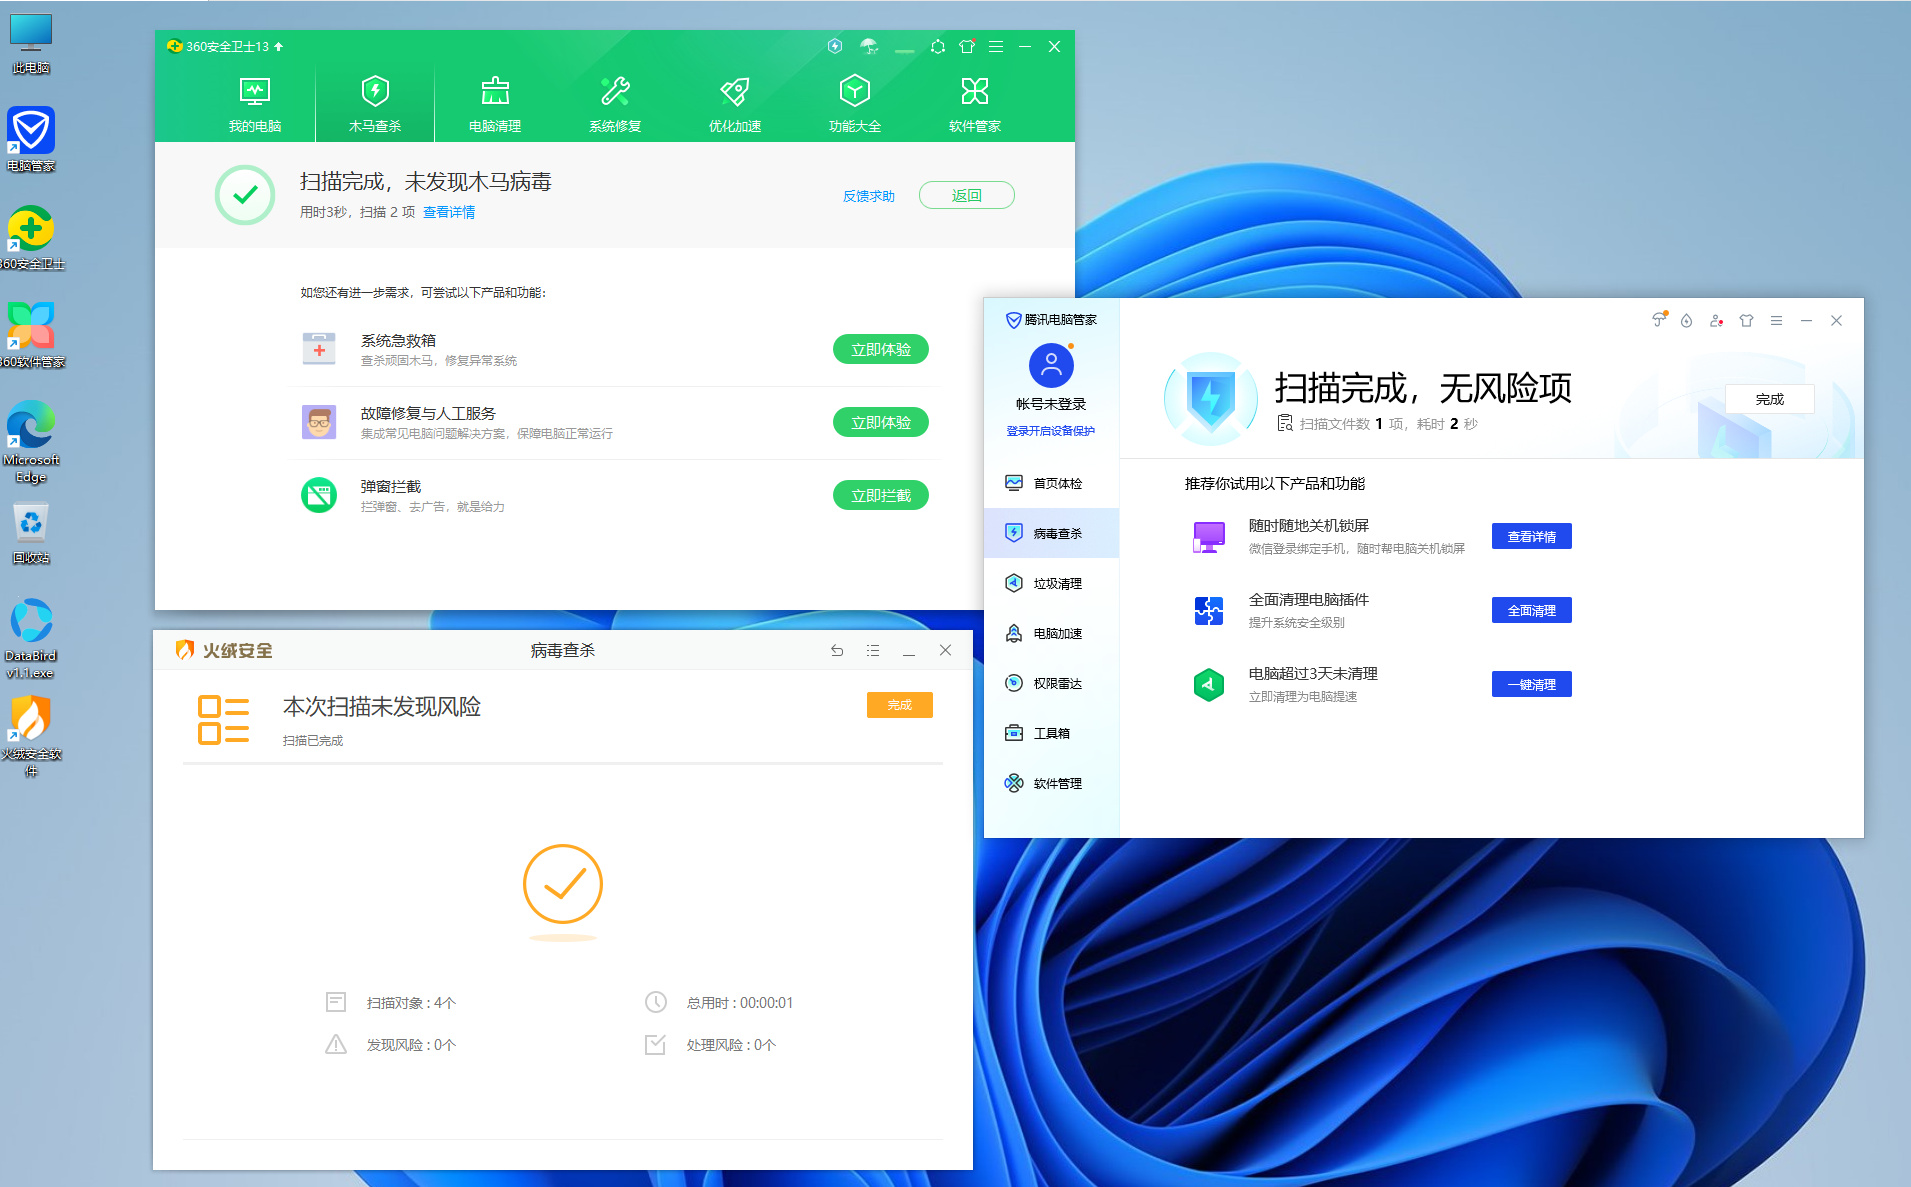Click 立即拦截 button for 弹窗拦截

(x=880, y=495)
